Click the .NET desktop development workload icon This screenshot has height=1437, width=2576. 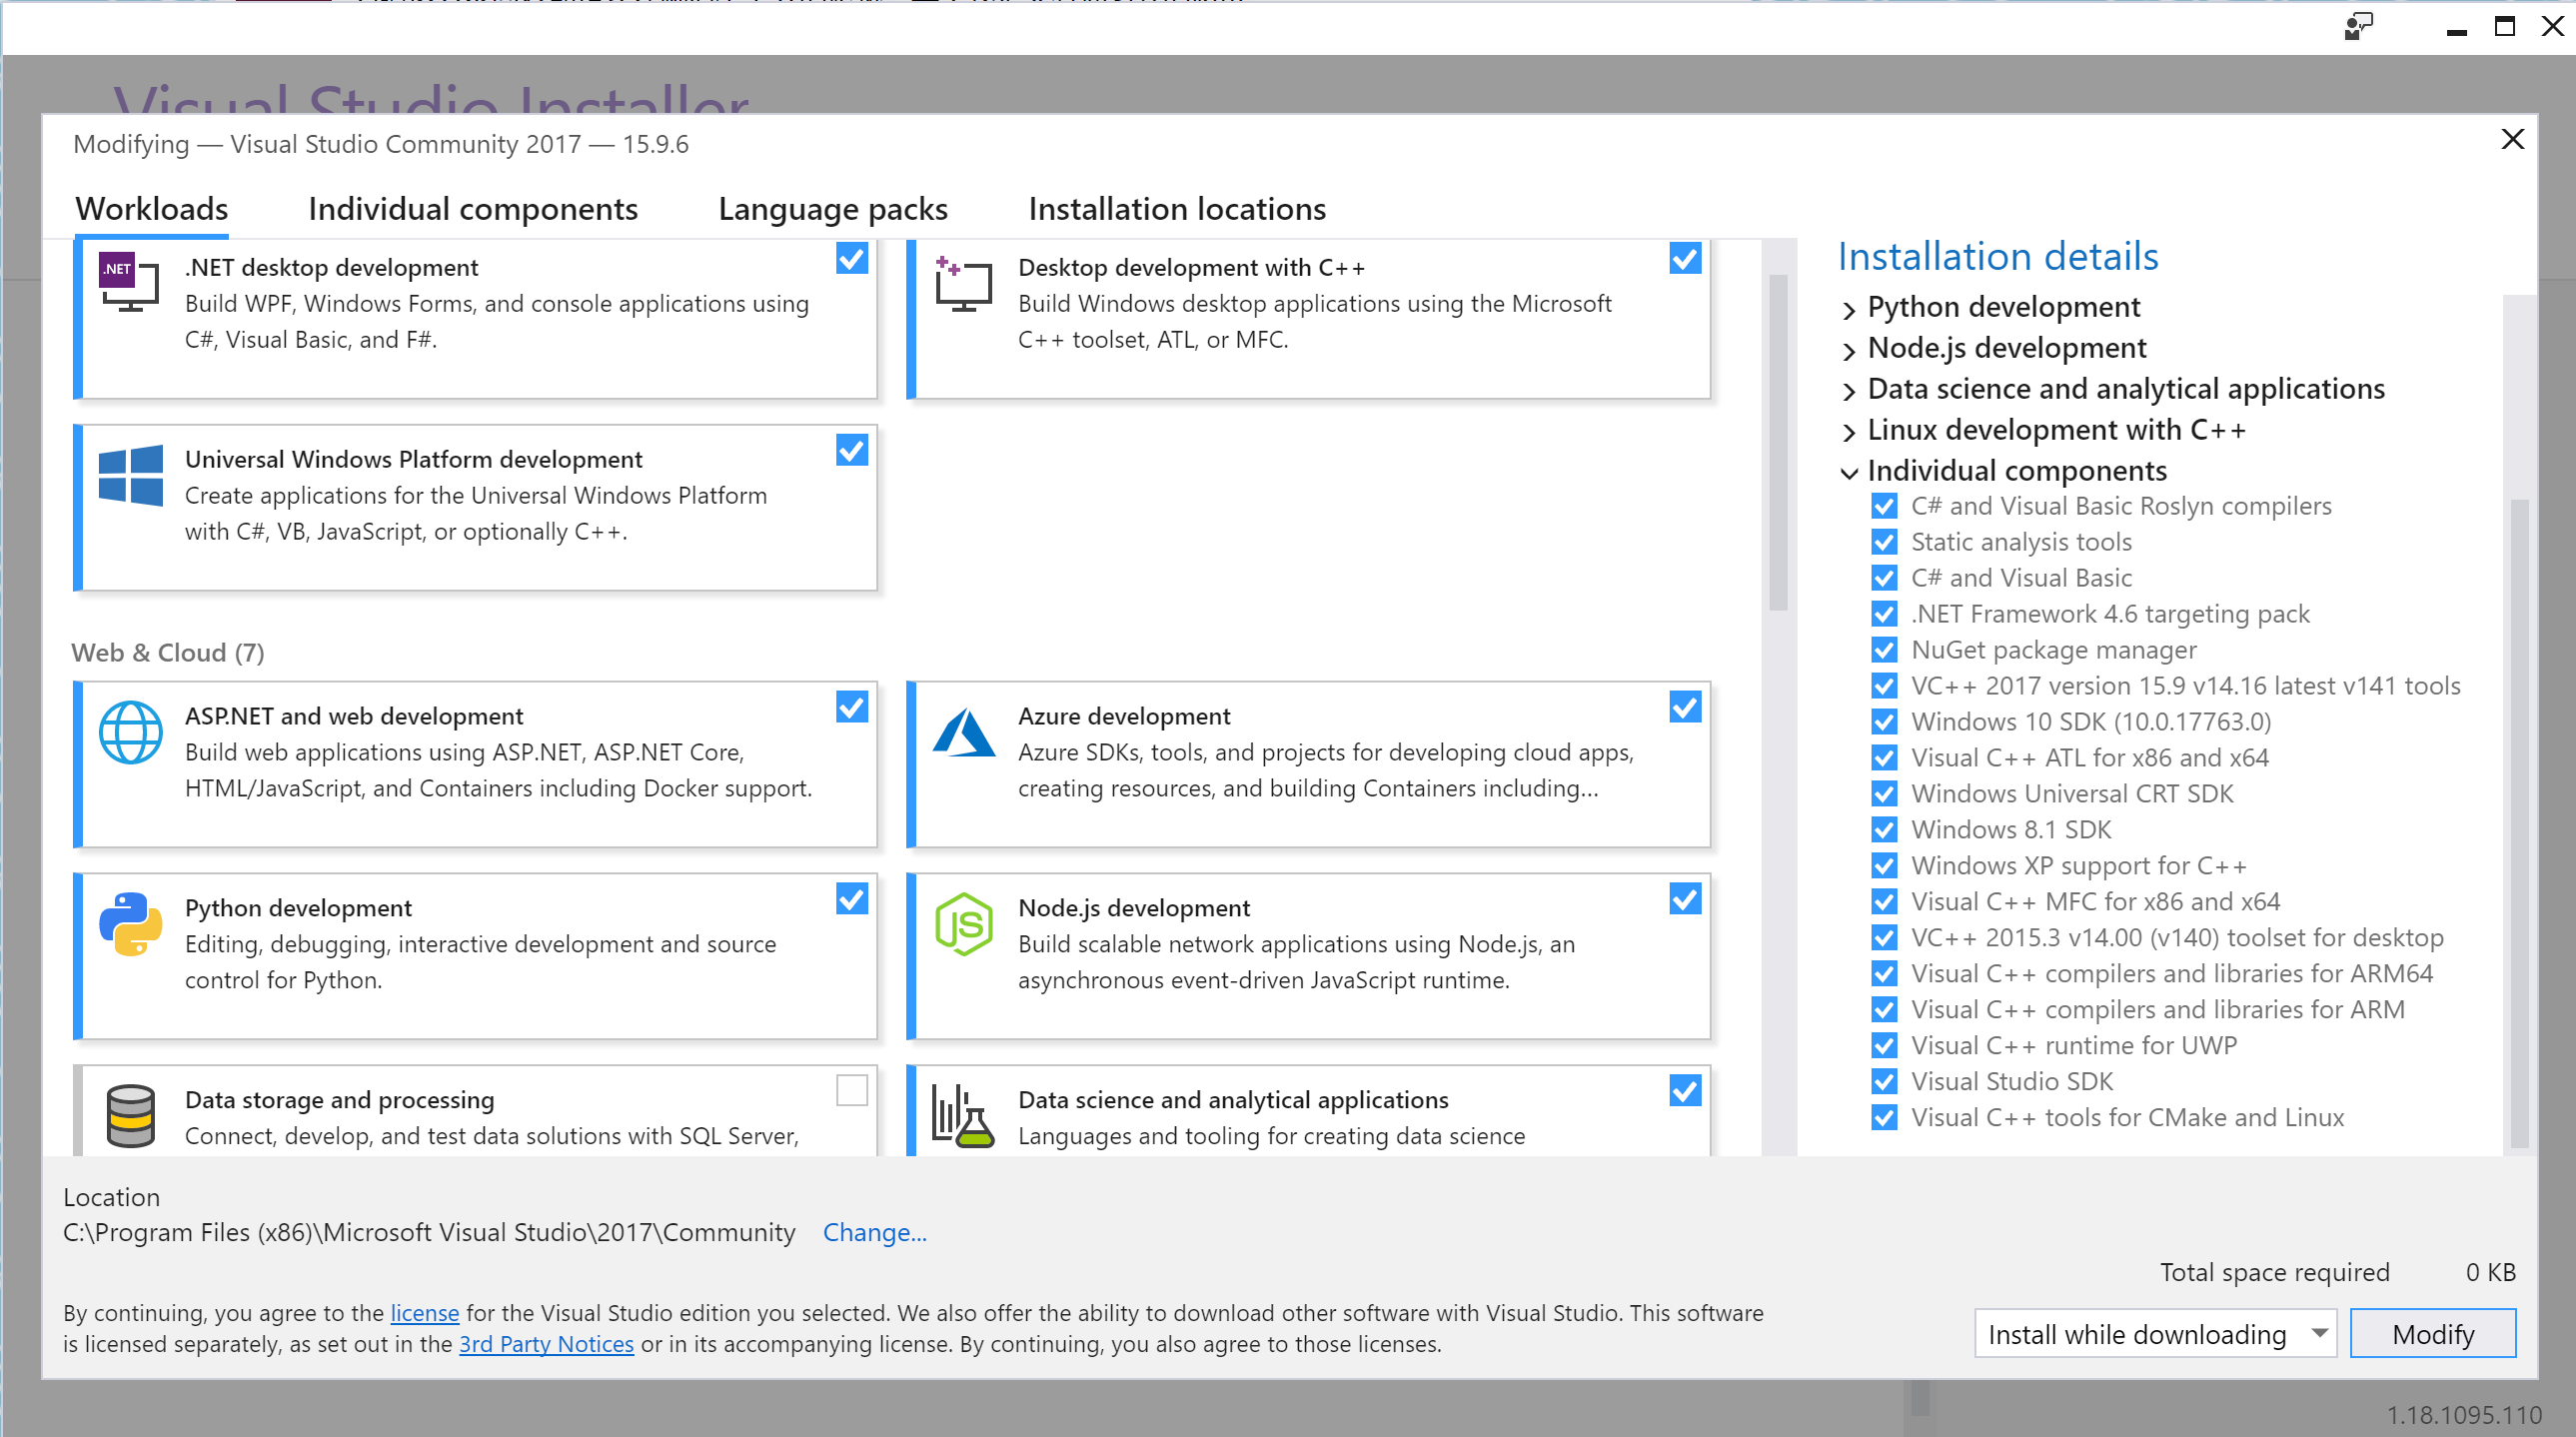click(129, 283)
